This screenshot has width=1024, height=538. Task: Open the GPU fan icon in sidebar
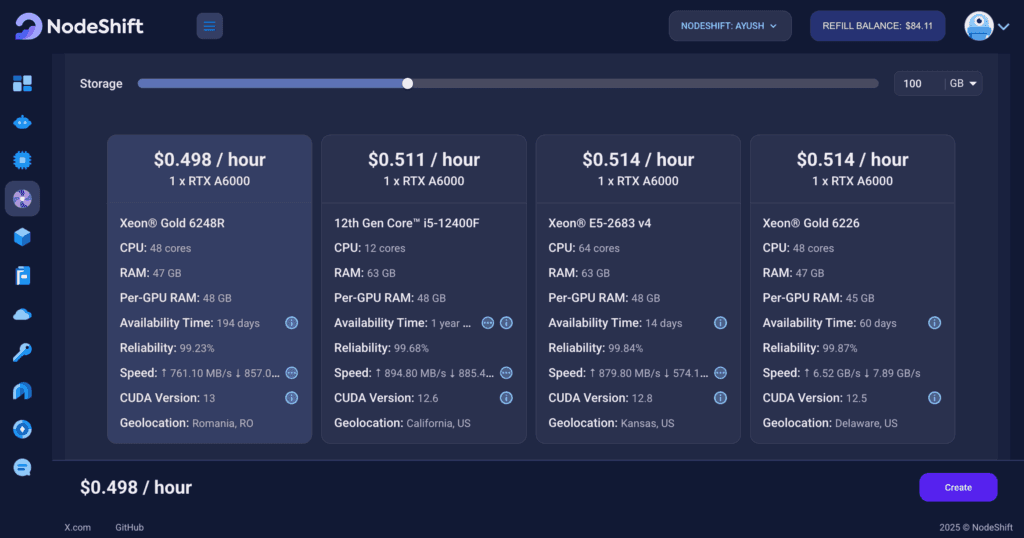click(x=22, y=199)
